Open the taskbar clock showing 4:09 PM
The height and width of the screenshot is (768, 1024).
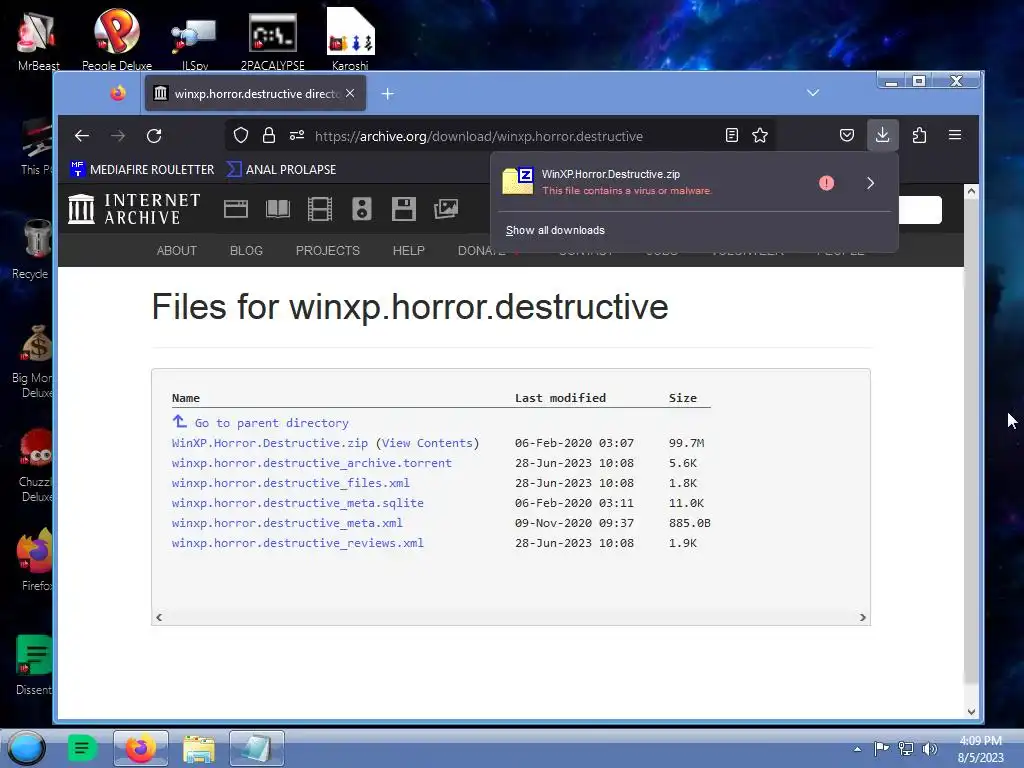[x=980, y=748]
